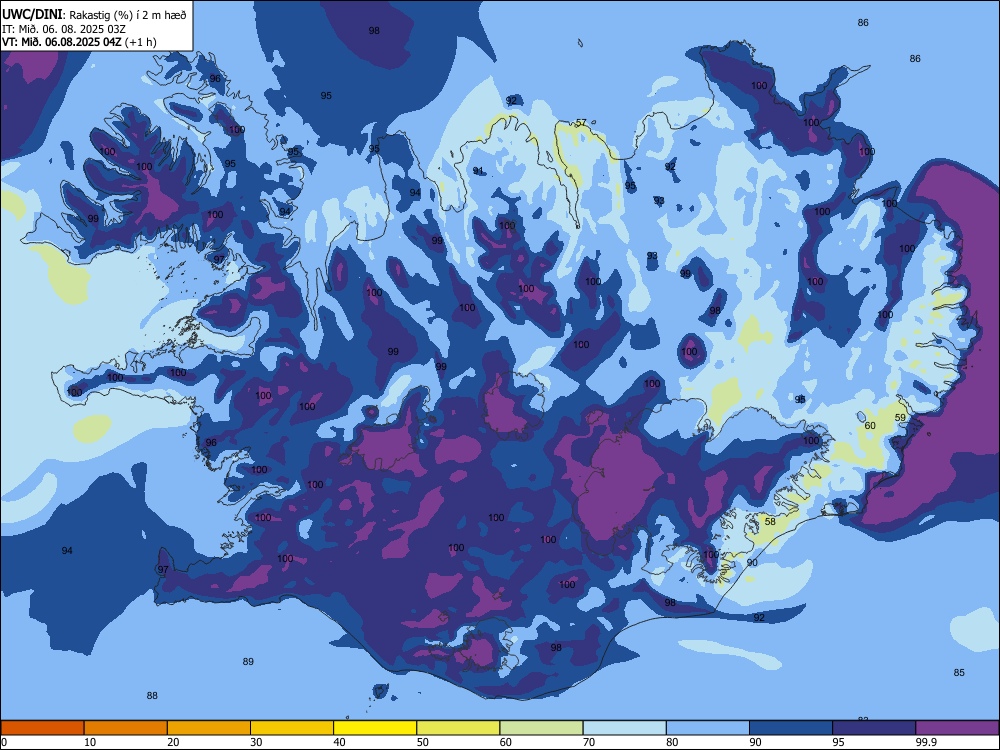Viewport: 1000px width, 750px height.
Task: Click the humidity value "89" over the ocean
Action: point(248,661)
